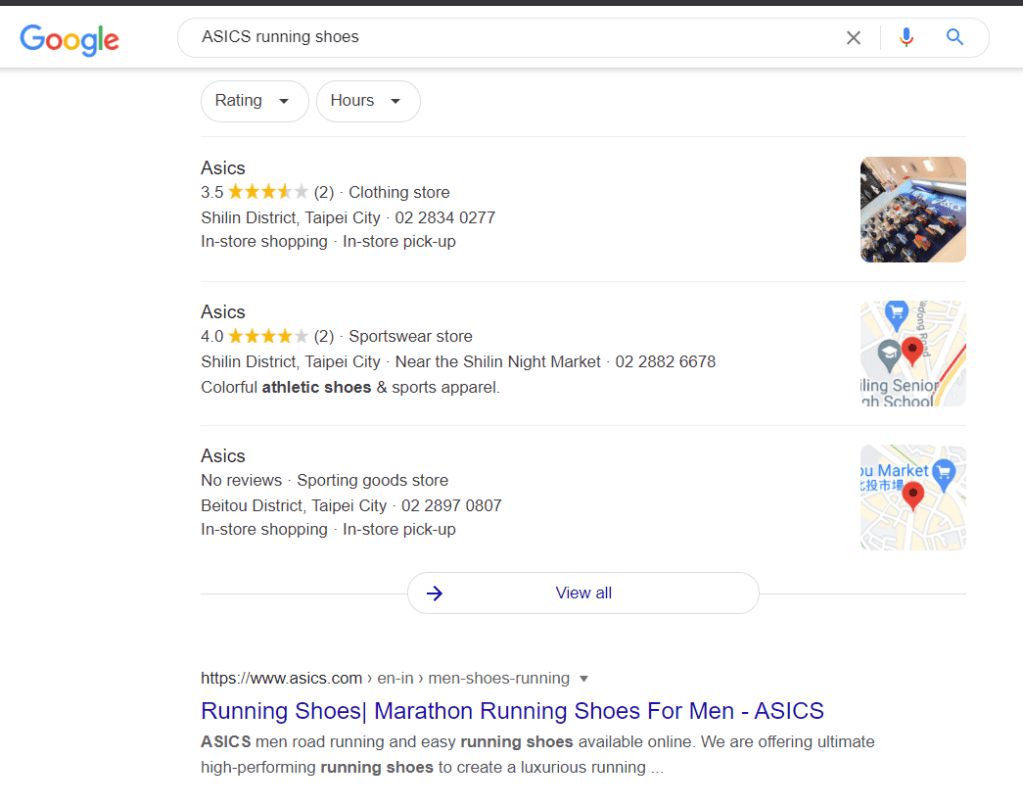Click phone number 02 2897 0807
This screenshot has height=806, width=1023.
[451, 506]
